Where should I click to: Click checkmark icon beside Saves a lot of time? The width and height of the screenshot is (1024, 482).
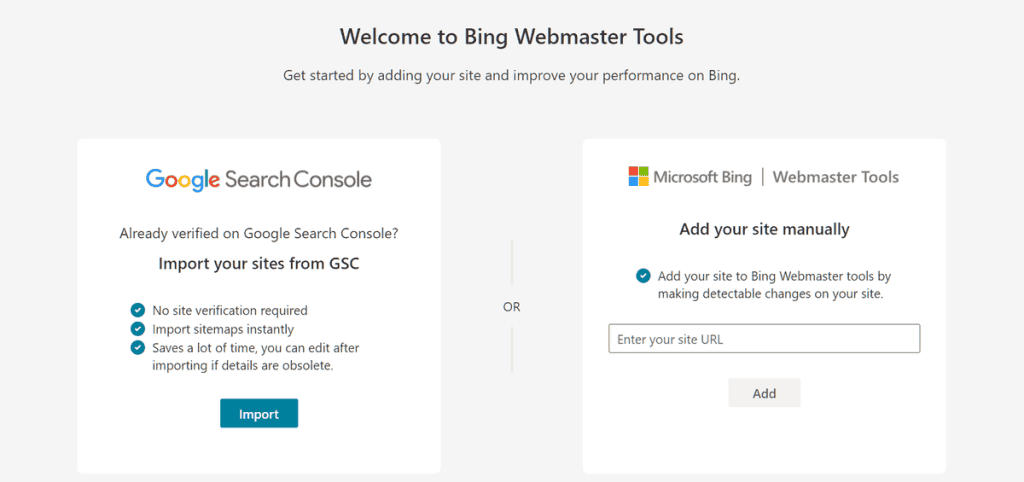click(137, 347)
